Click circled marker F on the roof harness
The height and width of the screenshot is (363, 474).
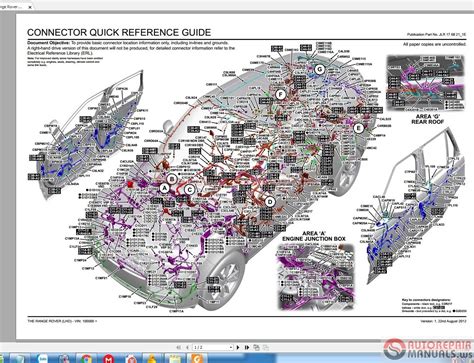point(281,95)
